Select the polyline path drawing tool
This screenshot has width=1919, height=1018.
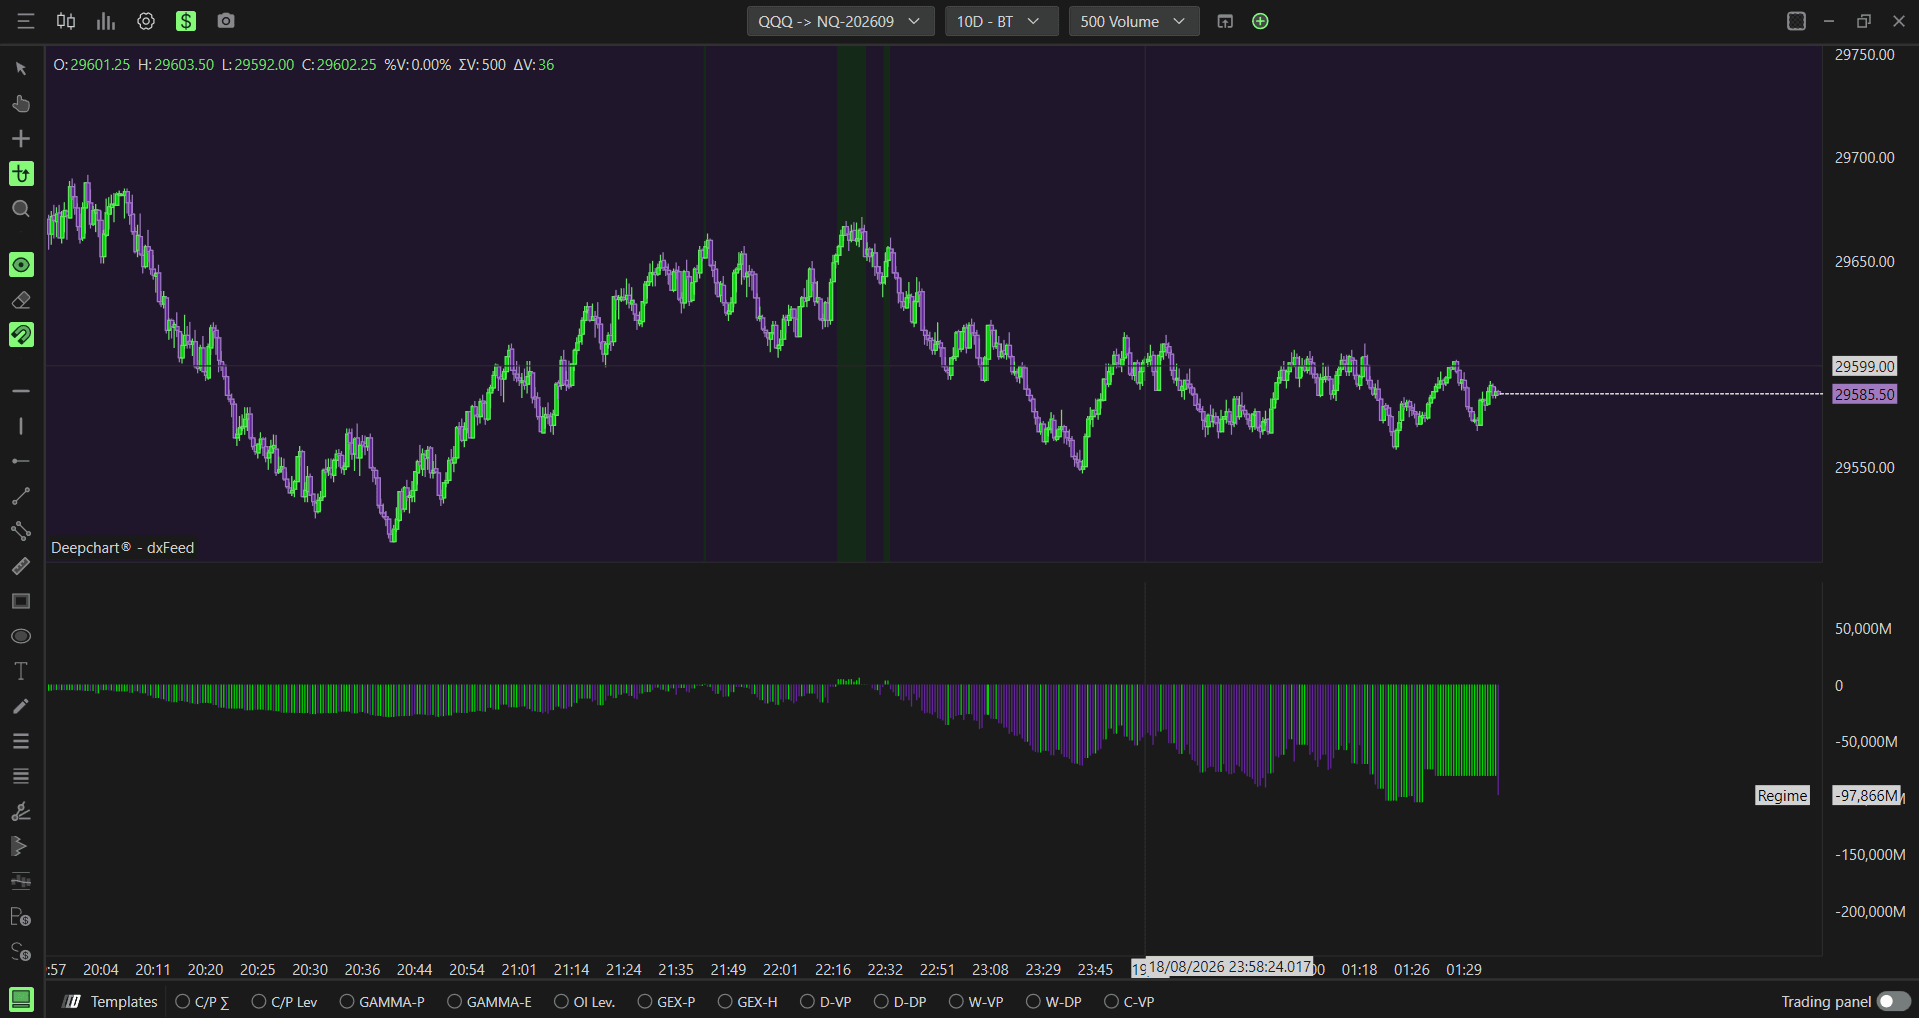[x=21, y=531]
